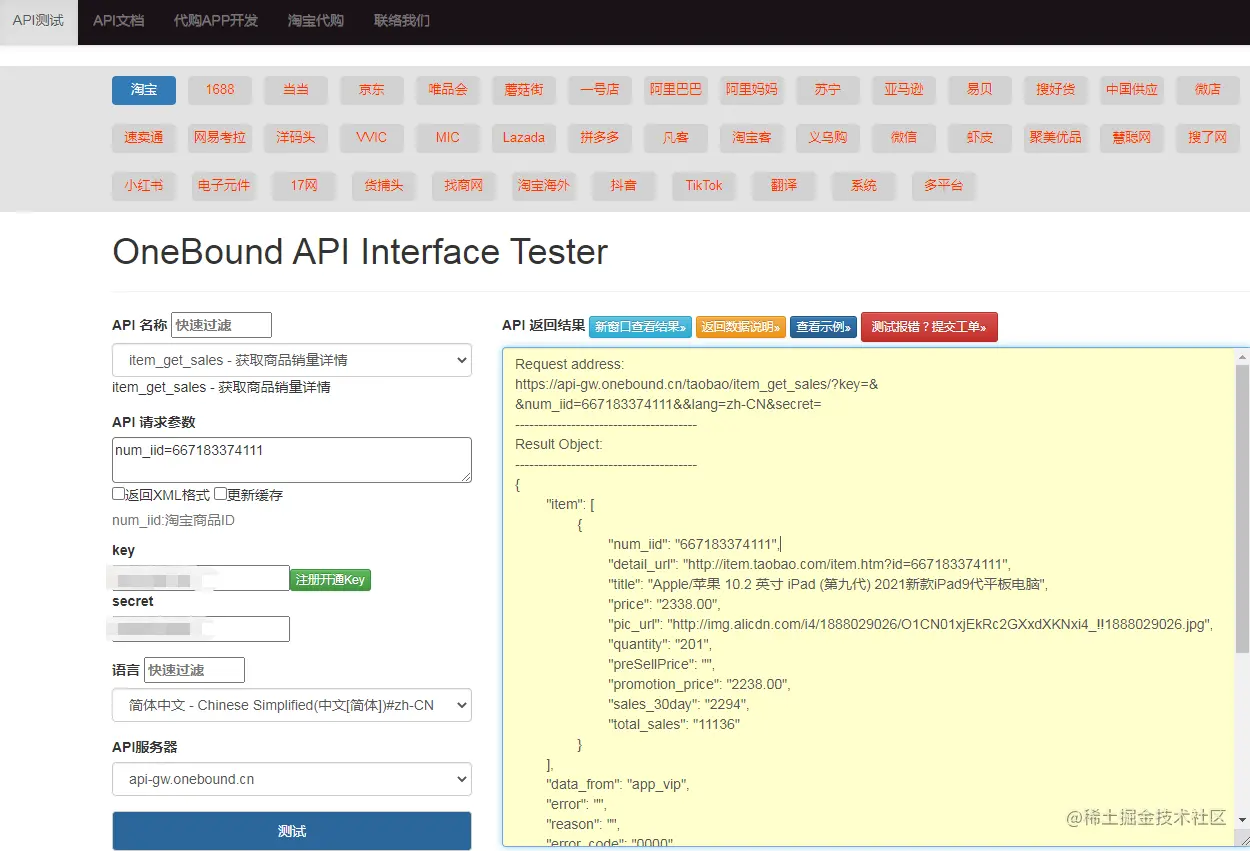Image resolution: width=1250 pixels, height=851 pixels.
Task: Select the 拼多多 platform
Action: (600, 138)
